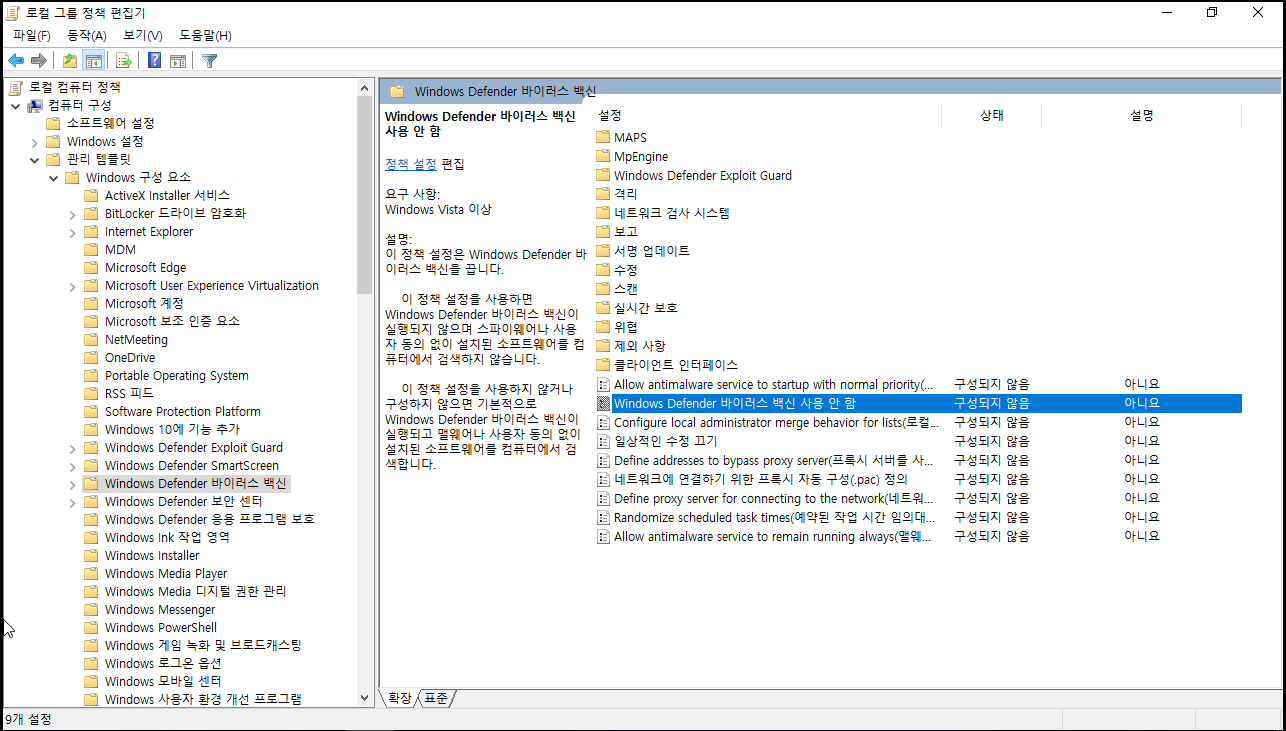Collapse the Windows 구성 요소 tree node
Image resolution: width=1286 pixels, height=731 pixels.
pos(53,177)
